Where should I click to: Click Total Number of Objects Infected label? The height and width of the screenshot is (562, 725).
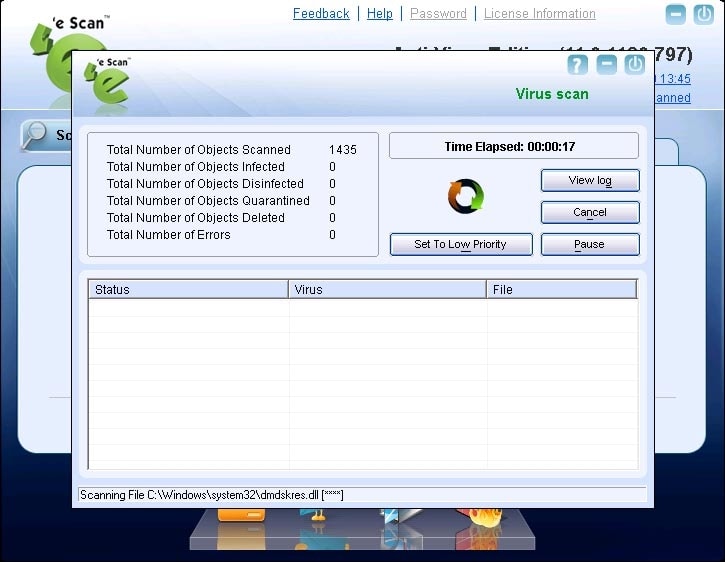196,167
